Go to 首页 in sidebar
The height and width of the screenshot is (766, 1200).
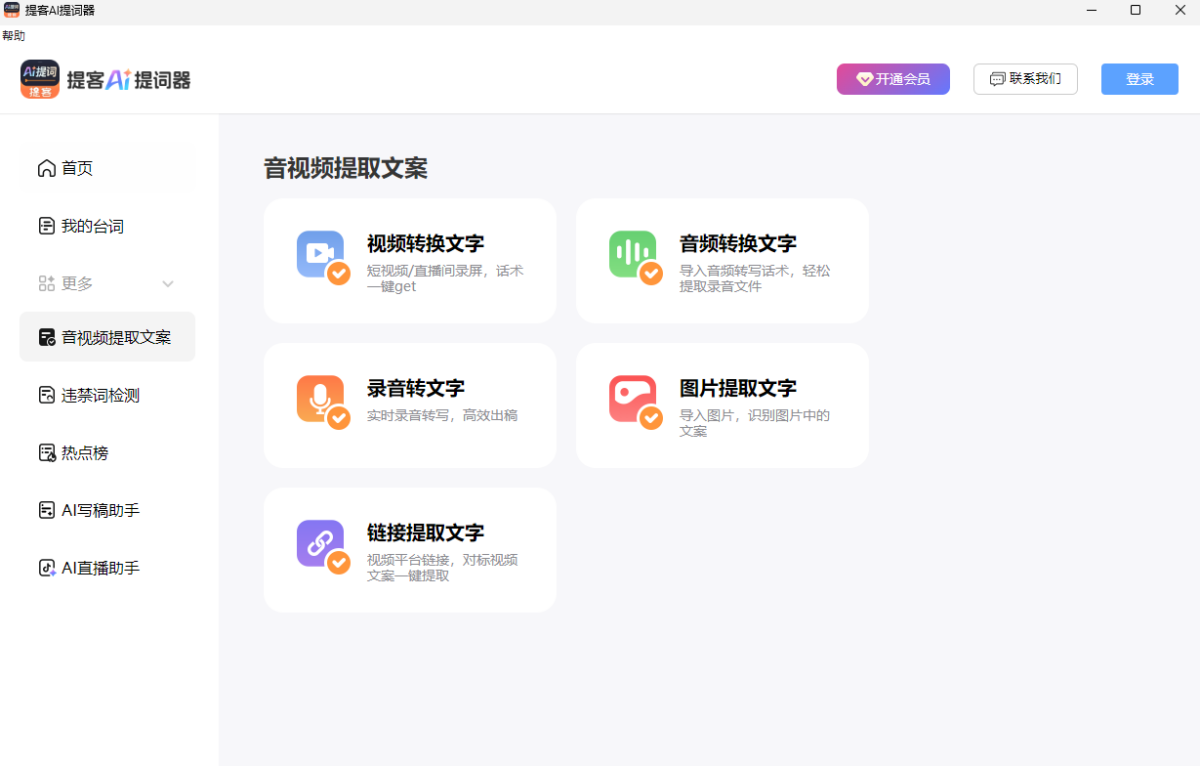tap(107, 168)
